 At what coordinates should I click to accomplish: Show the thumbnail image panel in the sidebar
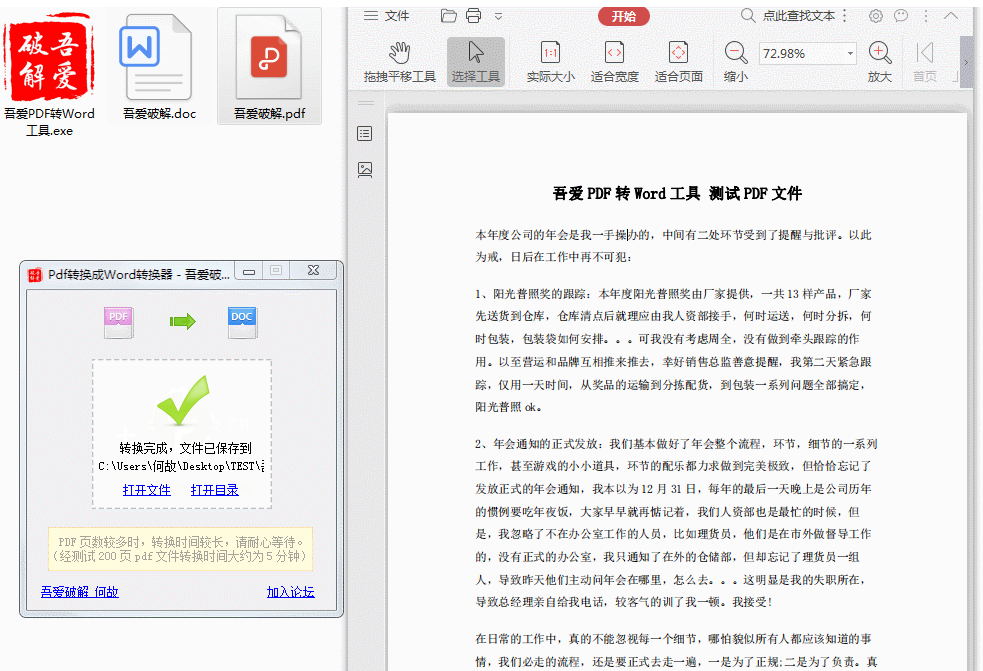pos(365,170)
